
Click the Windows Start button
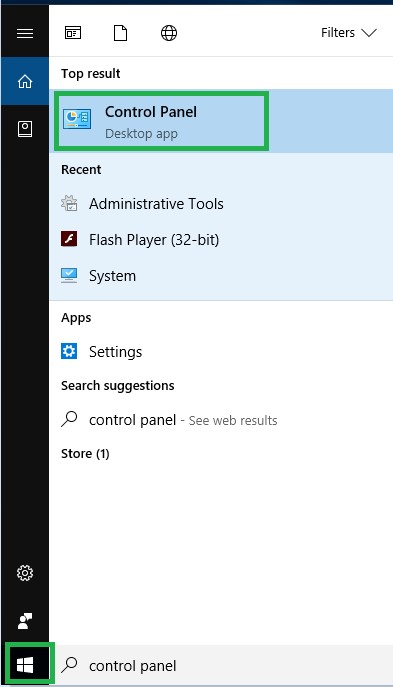(25, 666)
